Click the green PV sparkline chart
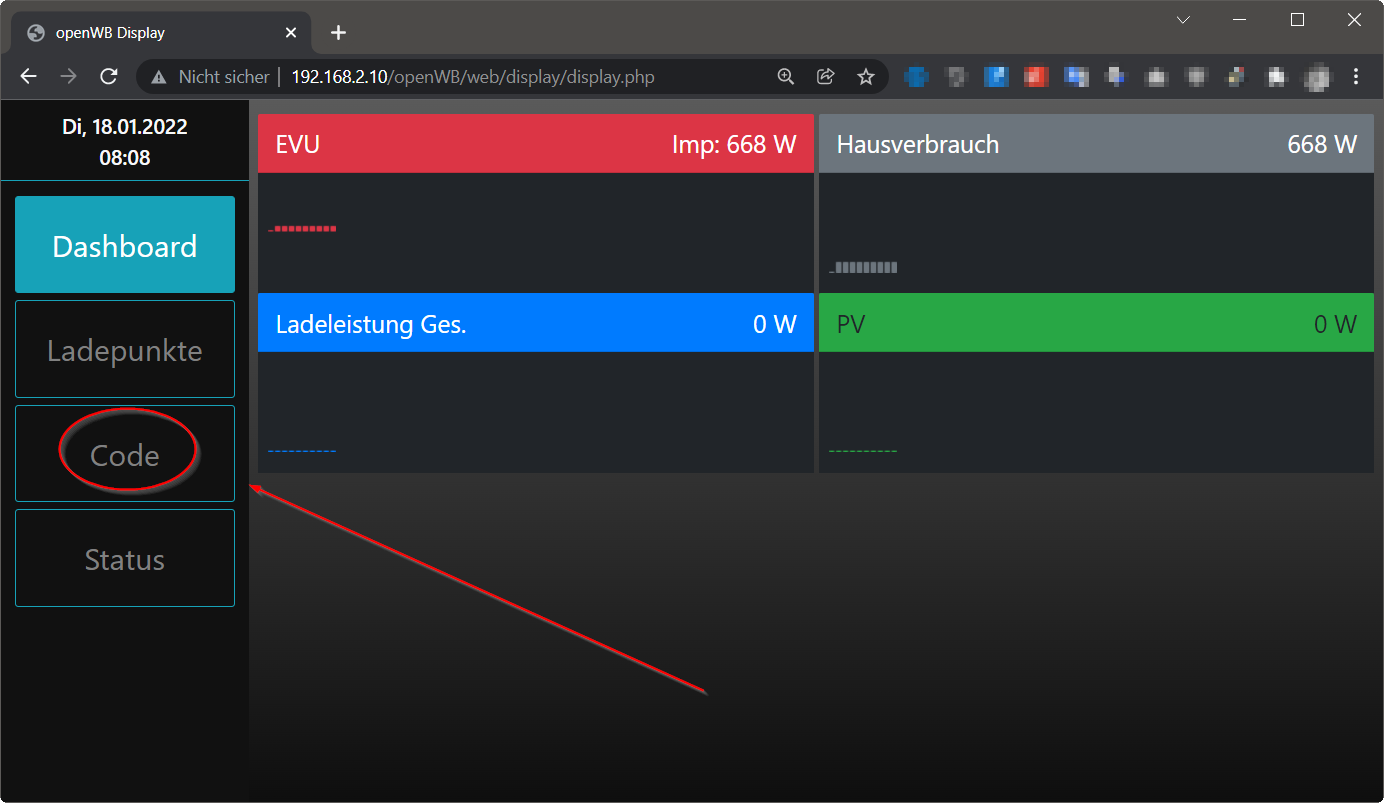The width and height of the screenshot is (1384, 803). click(x=863, y=452)
